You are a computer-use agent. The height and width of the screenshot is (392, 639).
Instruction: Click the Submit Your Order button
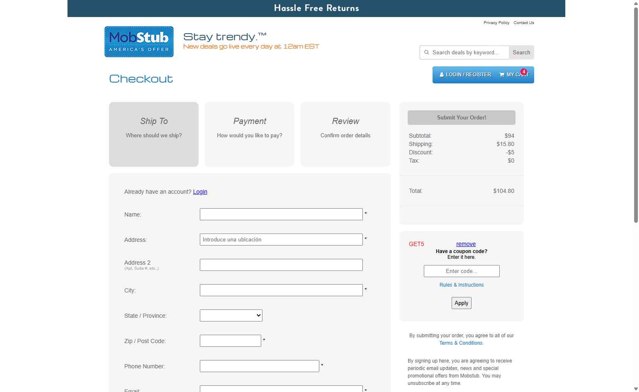[x=461, y=117]
